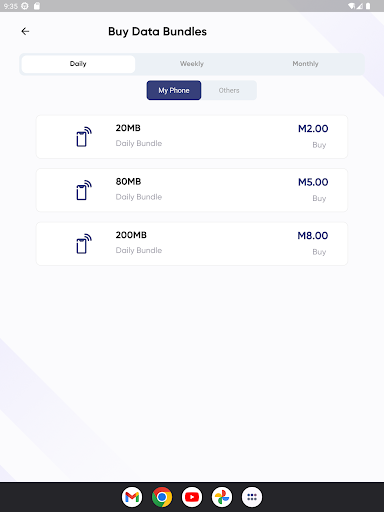Open the app drawer grid icon

click(252, 497)
